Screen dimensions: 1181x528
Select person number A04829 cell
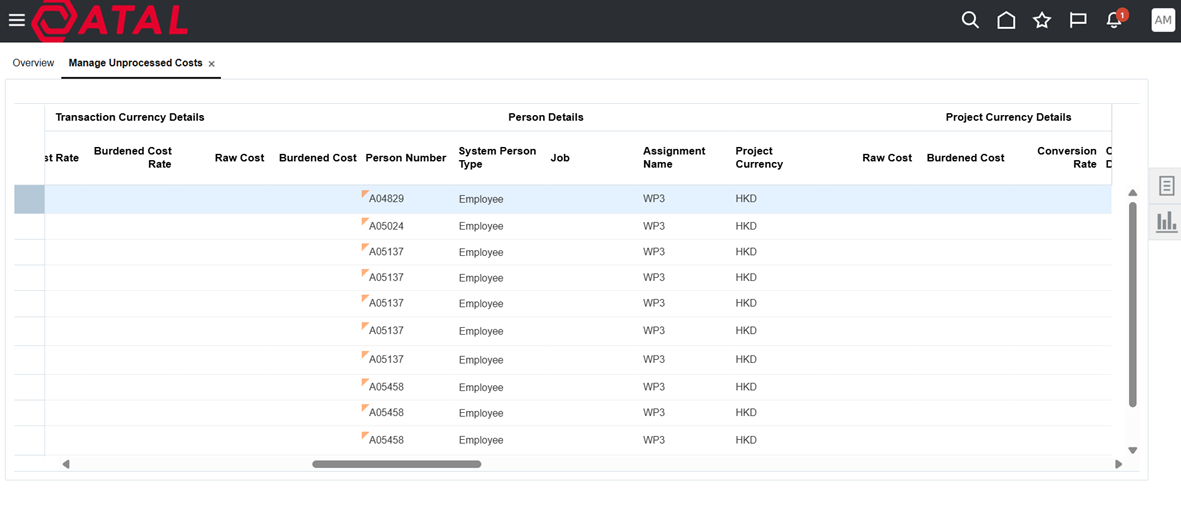tap(386, 199)
